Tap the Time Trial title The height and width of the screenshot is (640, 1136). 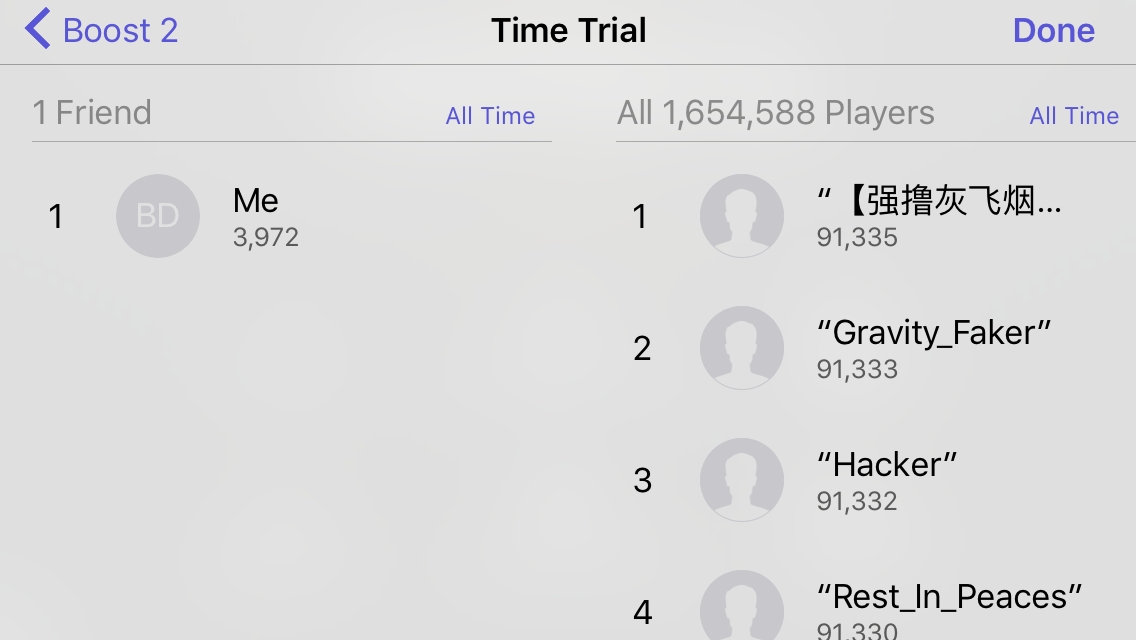569,30
